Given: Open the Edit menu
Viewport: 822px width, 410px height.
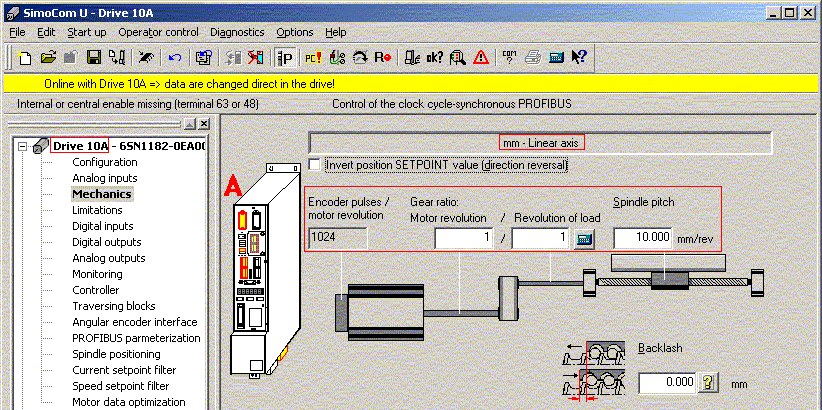Looking at the screenshot, I should (46, 33).
